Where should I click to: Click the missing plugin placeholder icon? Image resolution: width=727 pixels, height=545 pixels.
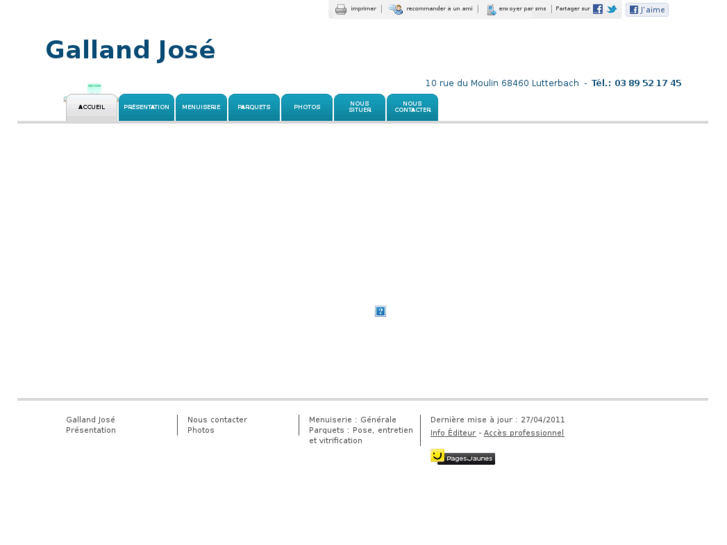coord(380,311)
